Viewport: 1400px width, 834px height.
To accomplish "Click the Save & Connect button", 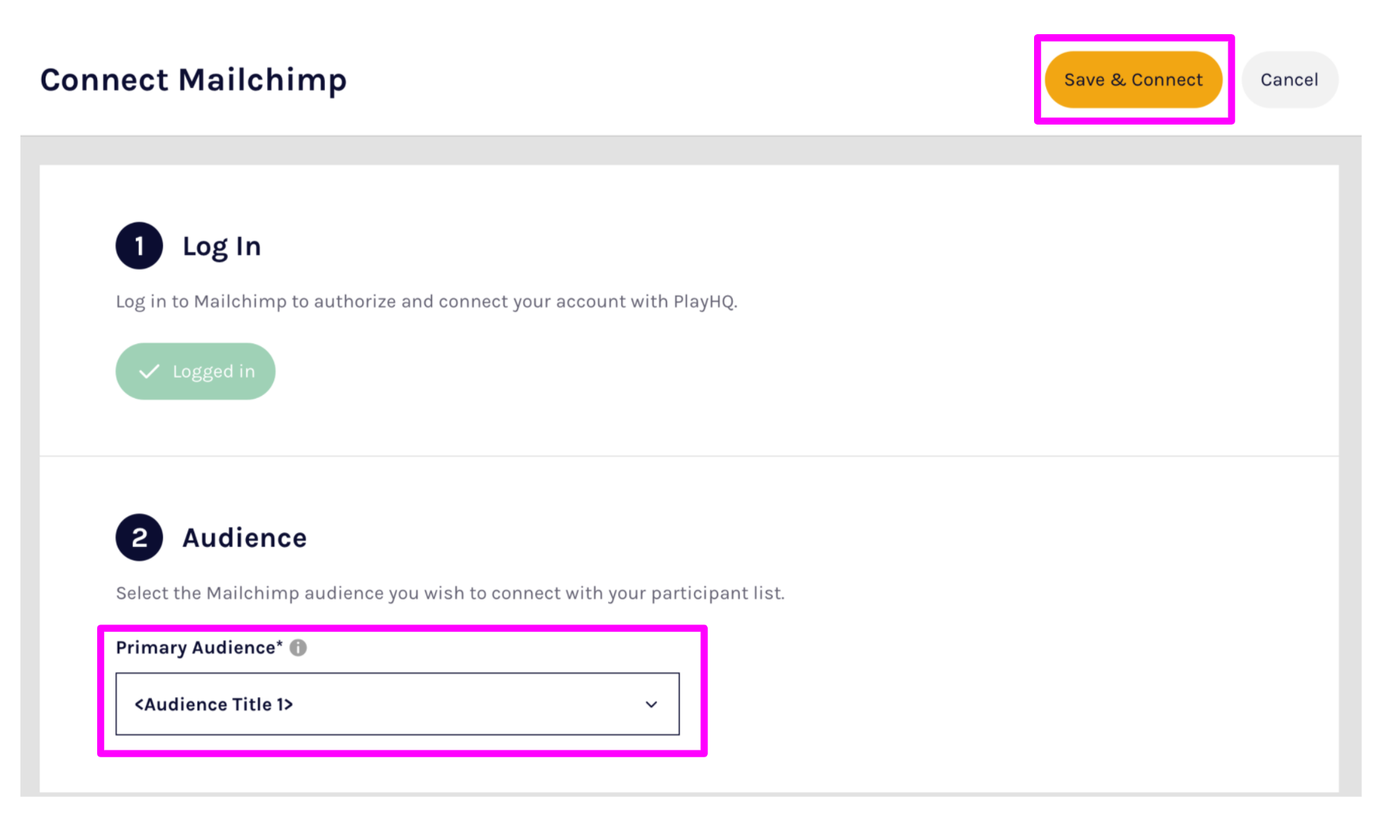I will 1133,80.
